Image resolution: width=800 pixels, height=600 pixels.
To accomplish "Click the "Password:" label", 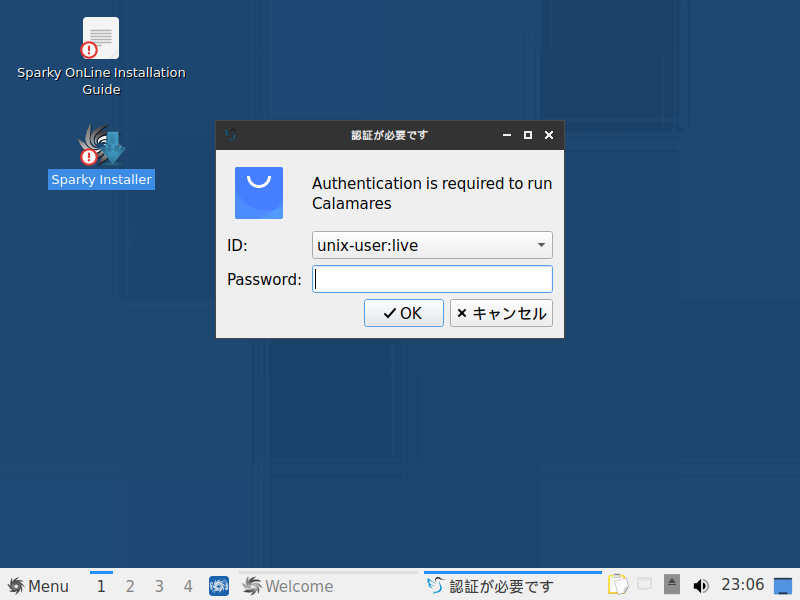I will tap(264, 280).
